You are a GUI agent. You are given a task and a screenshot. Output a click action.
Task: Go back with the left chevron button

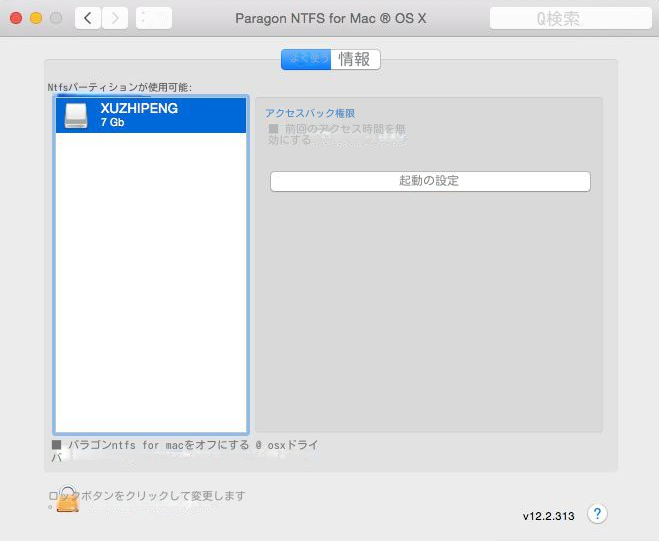pos(88,18)
